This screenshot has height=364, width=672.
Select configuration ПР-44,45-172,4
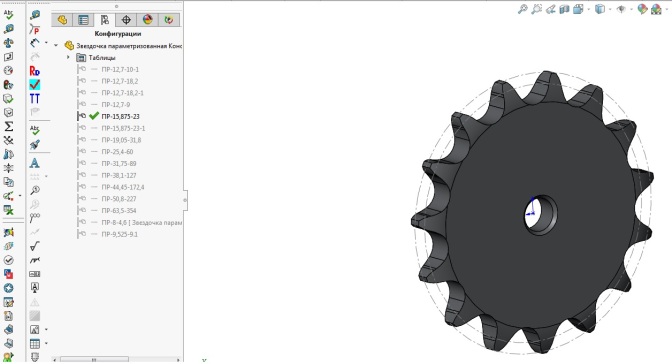(x=123, y=187)
